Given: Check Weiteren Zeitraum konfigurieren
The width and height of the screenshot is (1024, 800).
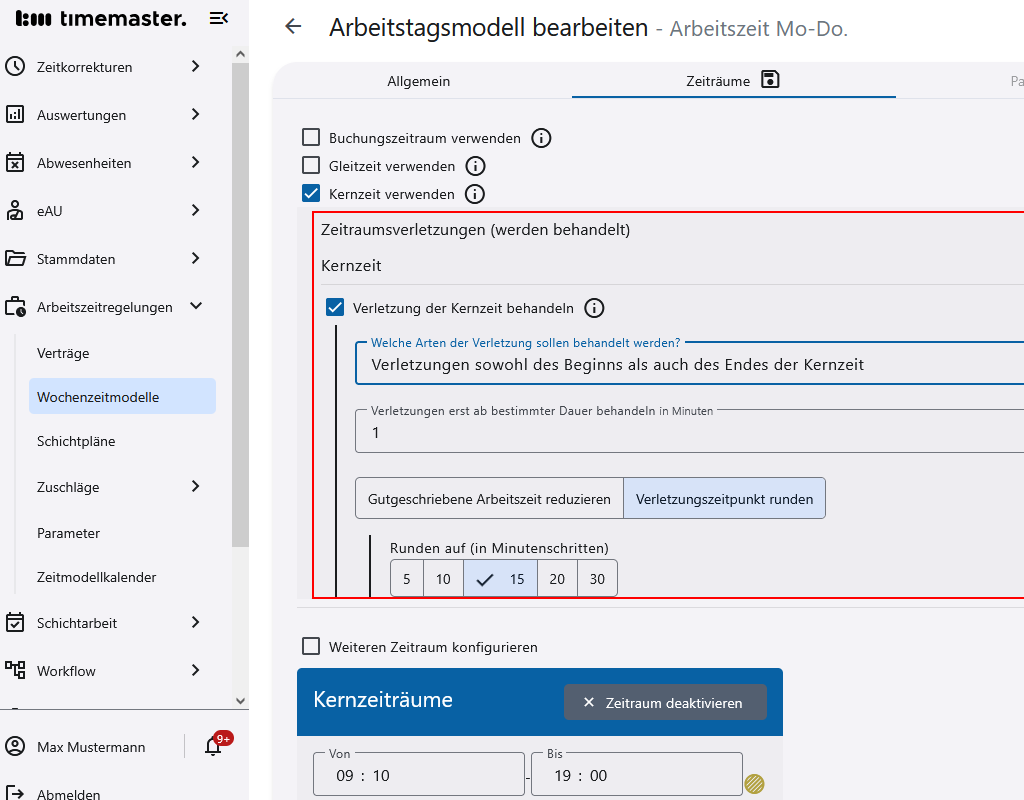Looking at the screenshot, I should [311, 647].
